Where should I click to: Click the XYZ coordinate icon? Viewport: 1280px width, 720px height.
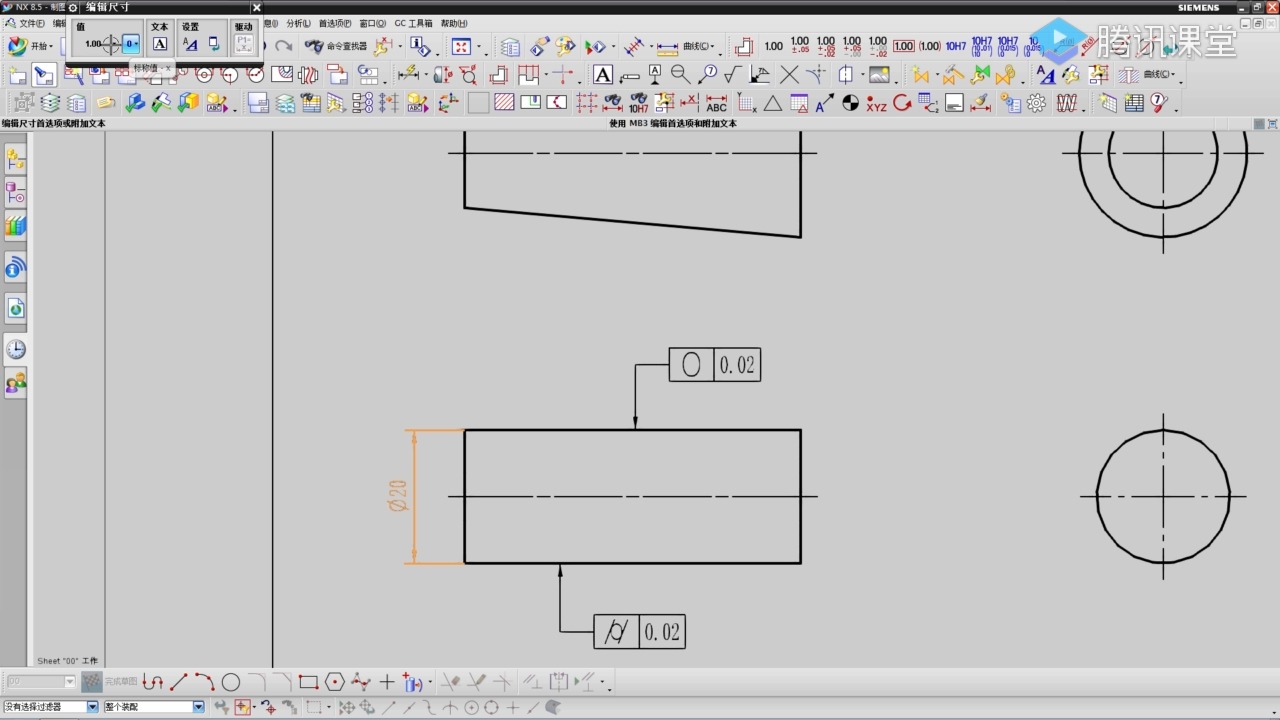click(x=877, y=103)
